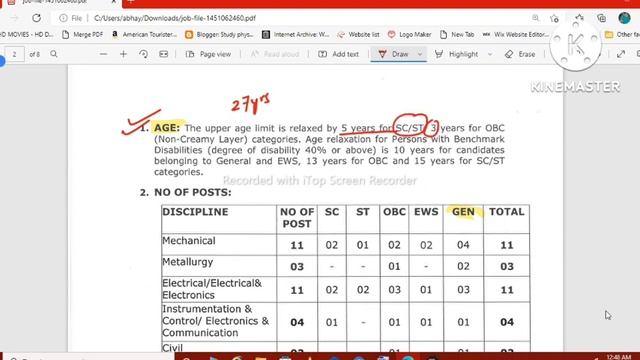
Task: Open the browser zoom magnifier icon in address bar
Action: tap(536, 18)
